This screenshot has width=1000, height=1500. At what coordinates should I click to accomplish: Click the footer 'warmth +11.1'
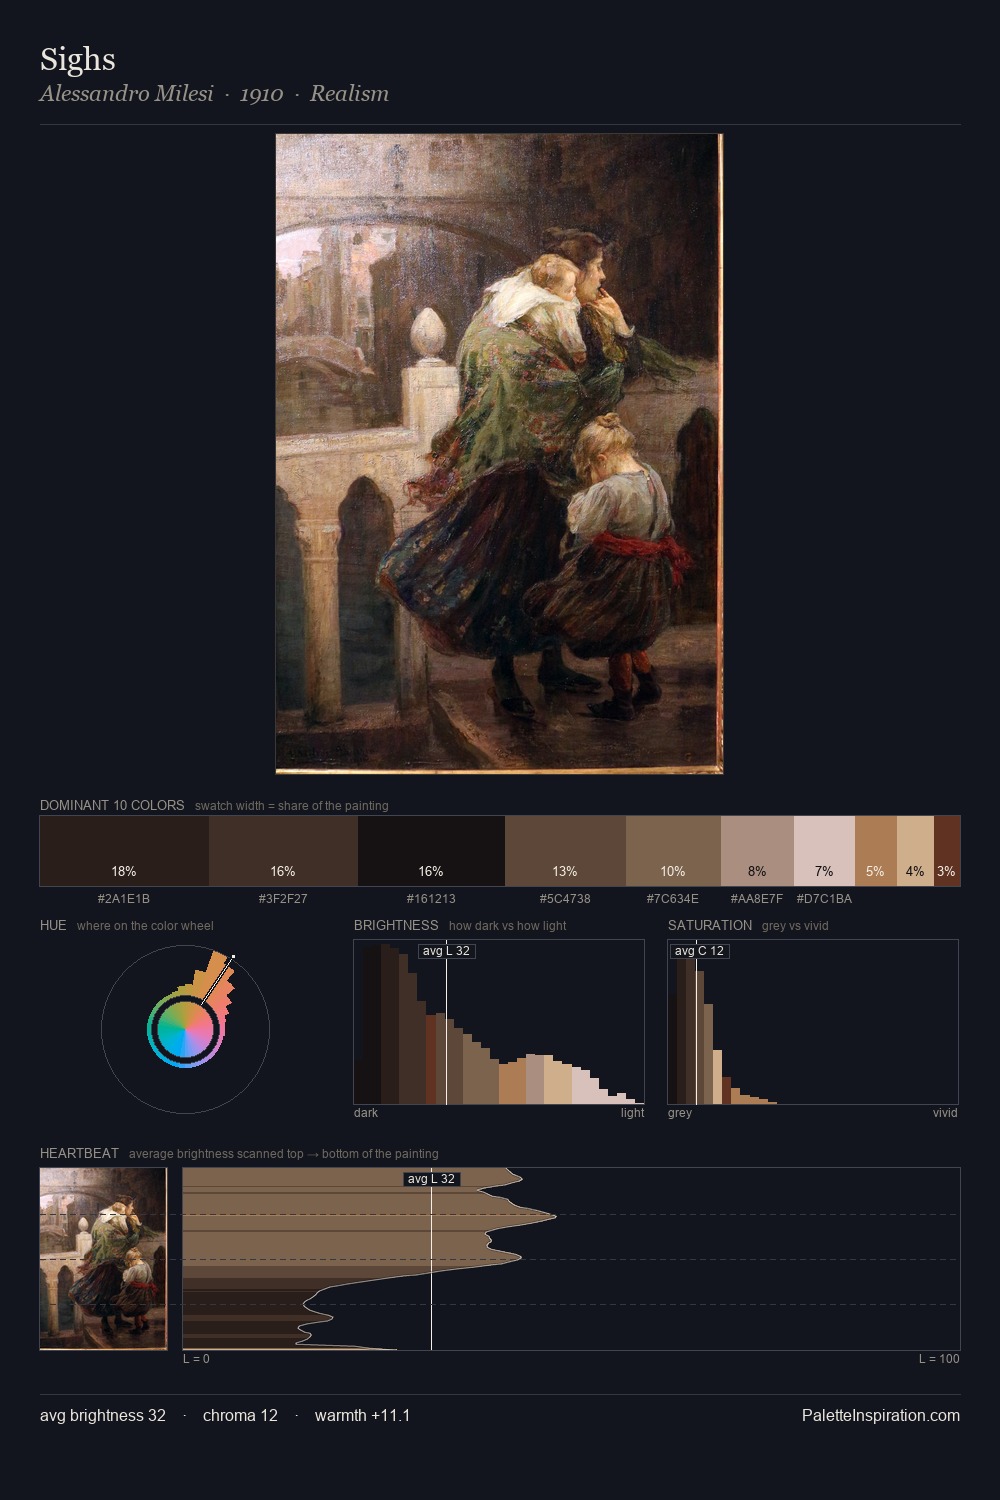(362, 1416)
